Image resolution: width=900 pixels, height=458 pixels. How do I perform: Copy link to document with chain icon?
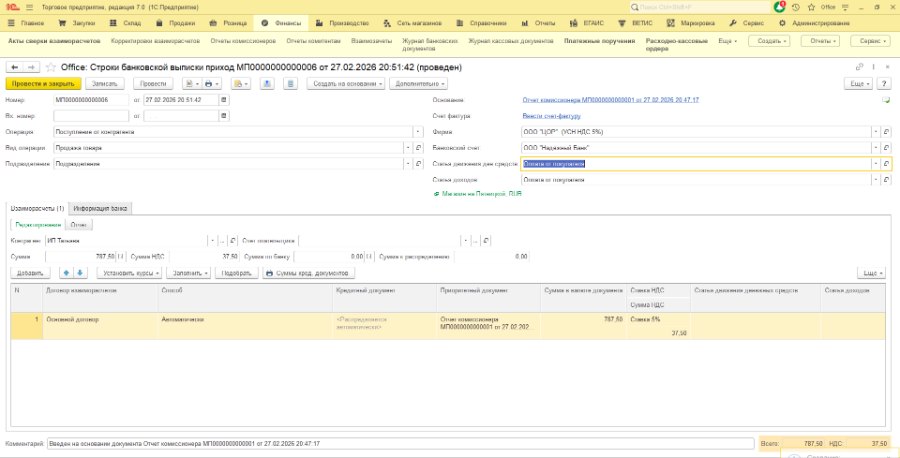(x=860, y=67)
